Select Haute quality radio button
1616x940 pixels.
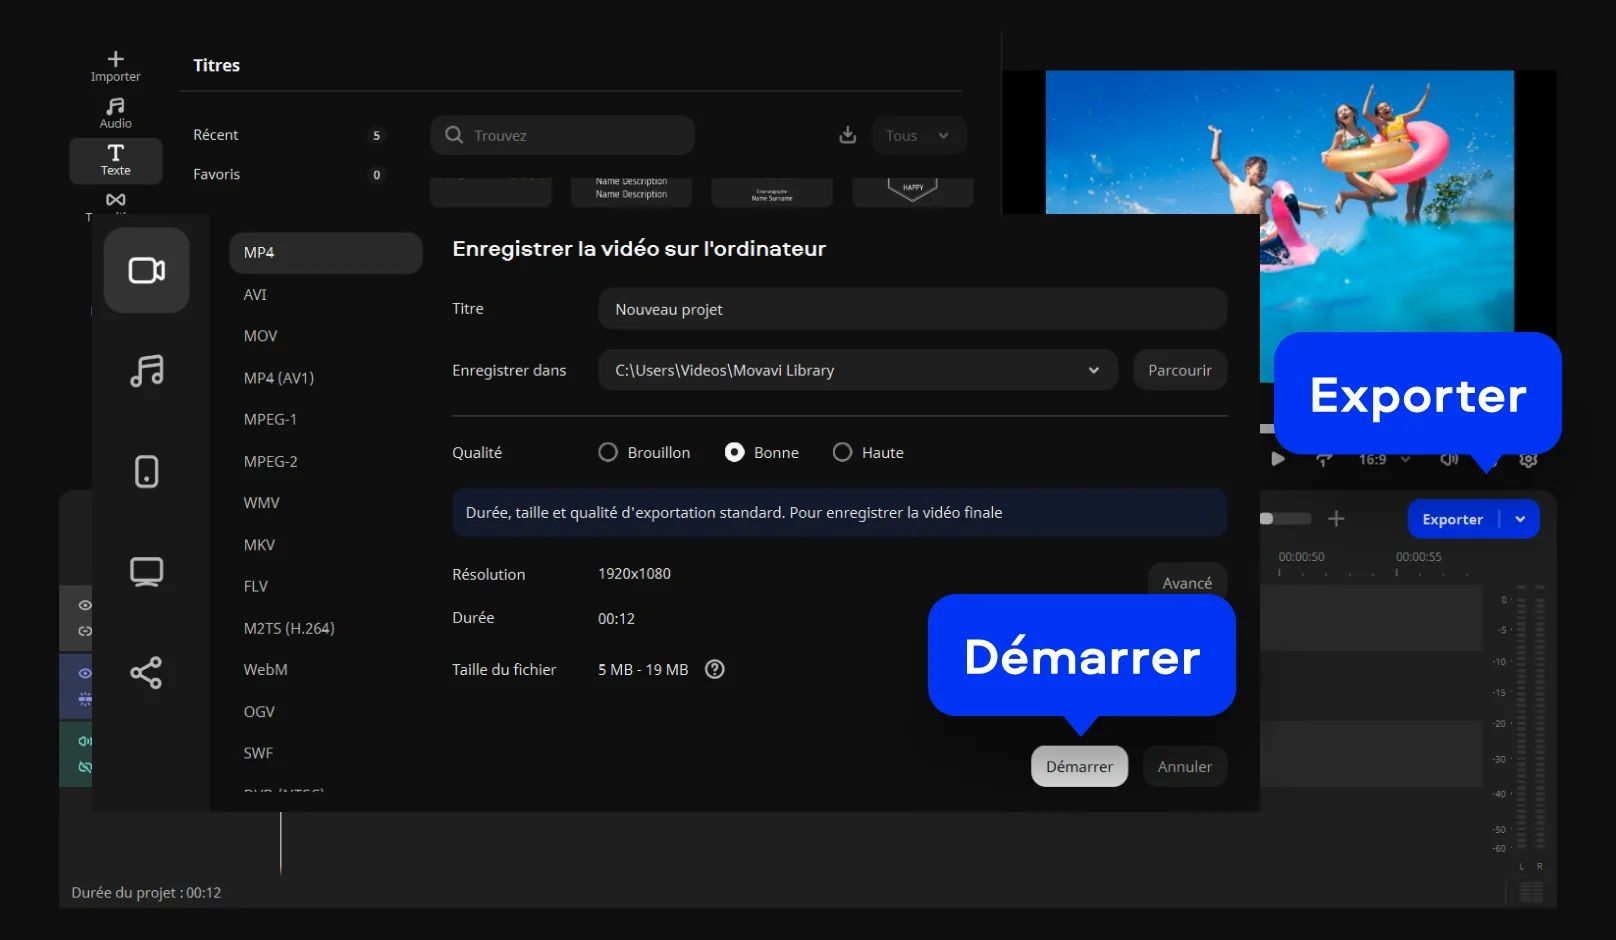[x=842, y=452]
